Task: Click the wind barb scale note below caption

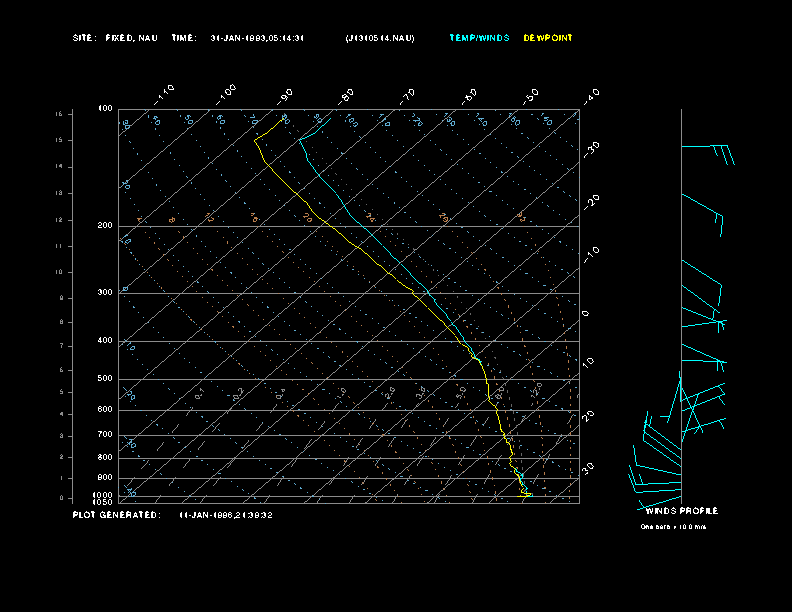Action: 677,526
